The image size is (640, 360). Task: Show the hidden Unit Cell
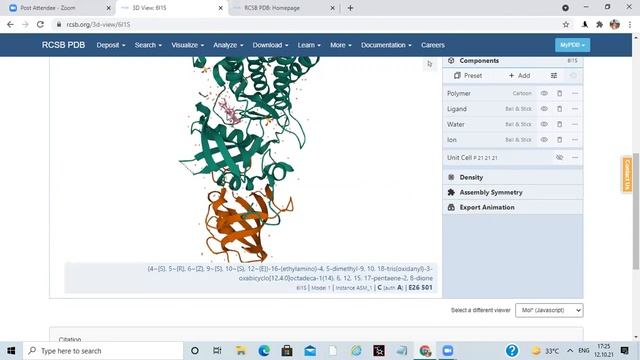560,157
